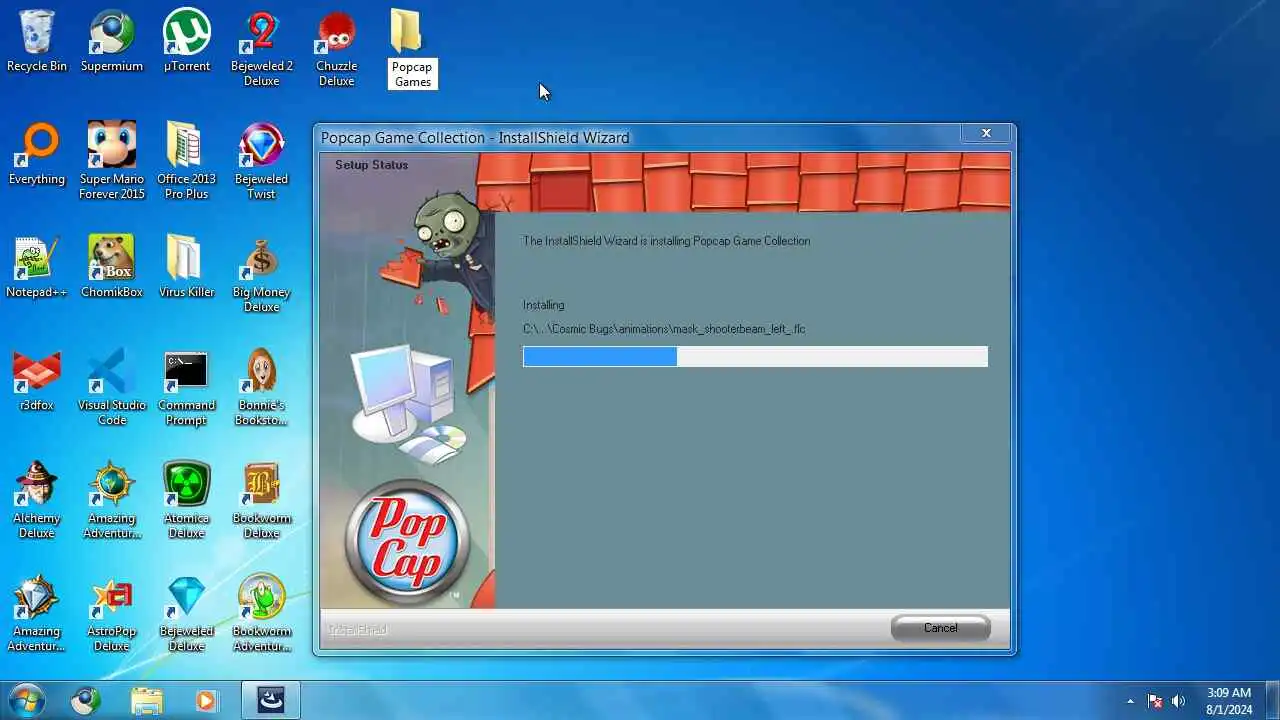This screenshot has width=1280, height=720.
Task: Select the r3dfox browser icon
Action: click(37, 380)
